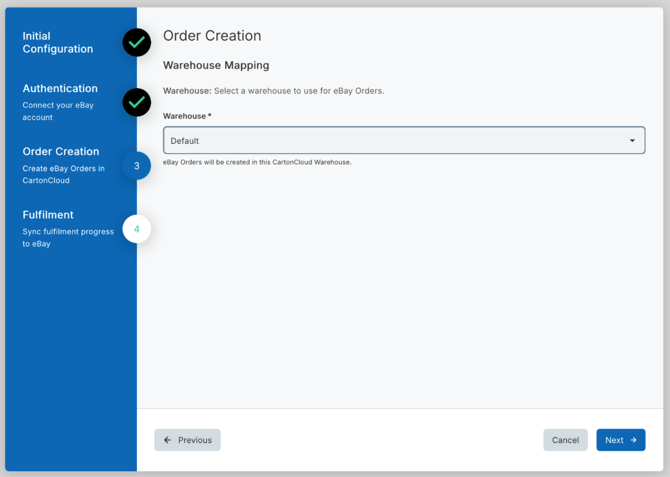Click the helper text under Warehouse dropdown
Viewport: 670px width, 477px height.
point(257,162)
